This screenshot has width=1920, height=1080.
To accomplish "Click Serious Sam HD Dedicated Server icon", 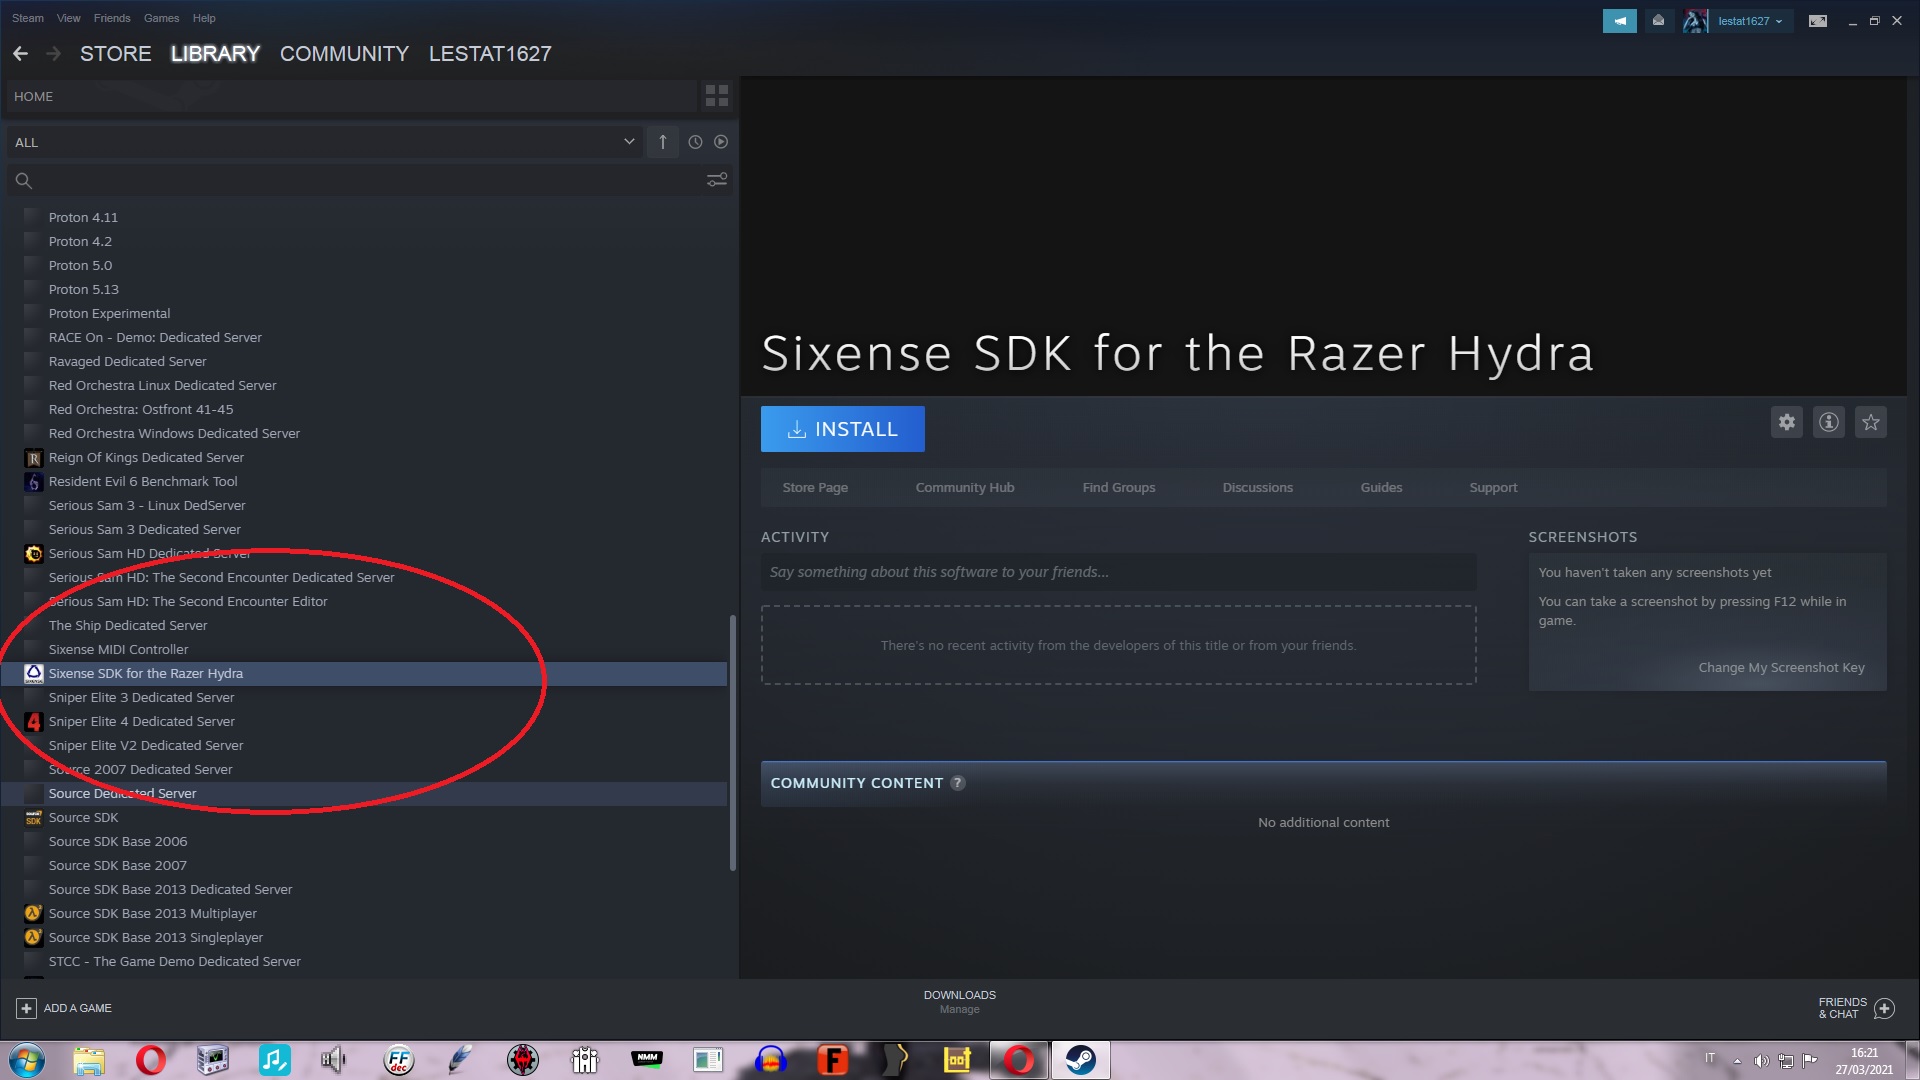I will (x=33, y=554).
